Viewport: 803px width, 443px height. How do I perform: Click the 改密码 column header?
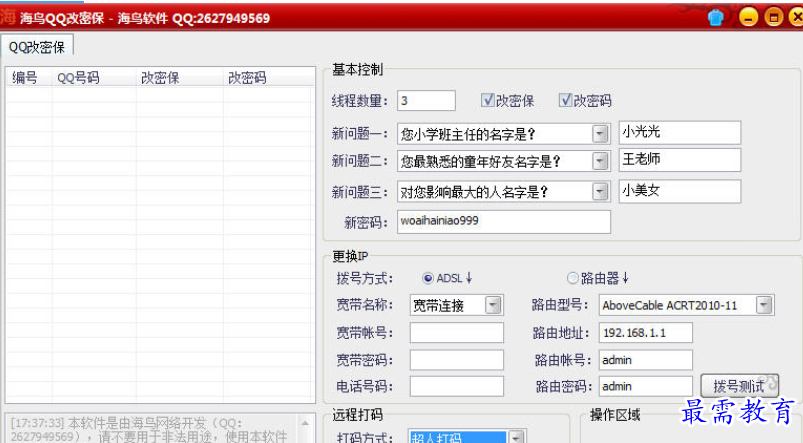click(269, 77)
